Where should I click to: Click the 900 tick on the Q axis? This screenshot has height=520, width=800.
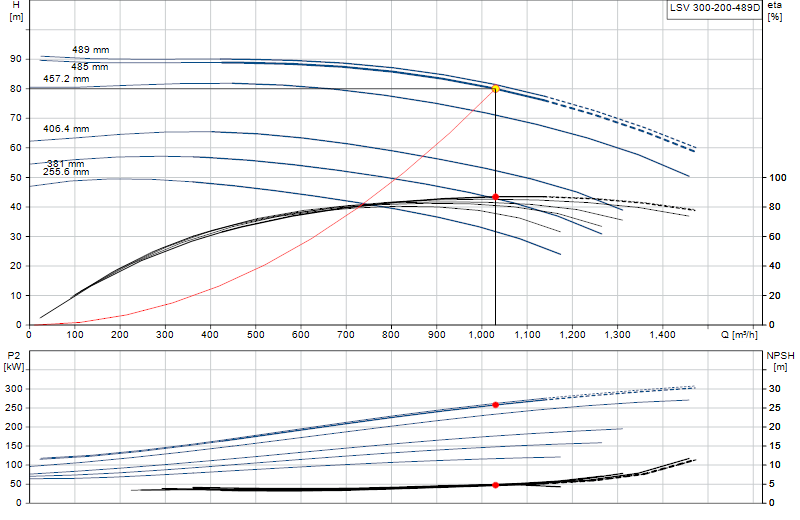click(x=437, y=335)
